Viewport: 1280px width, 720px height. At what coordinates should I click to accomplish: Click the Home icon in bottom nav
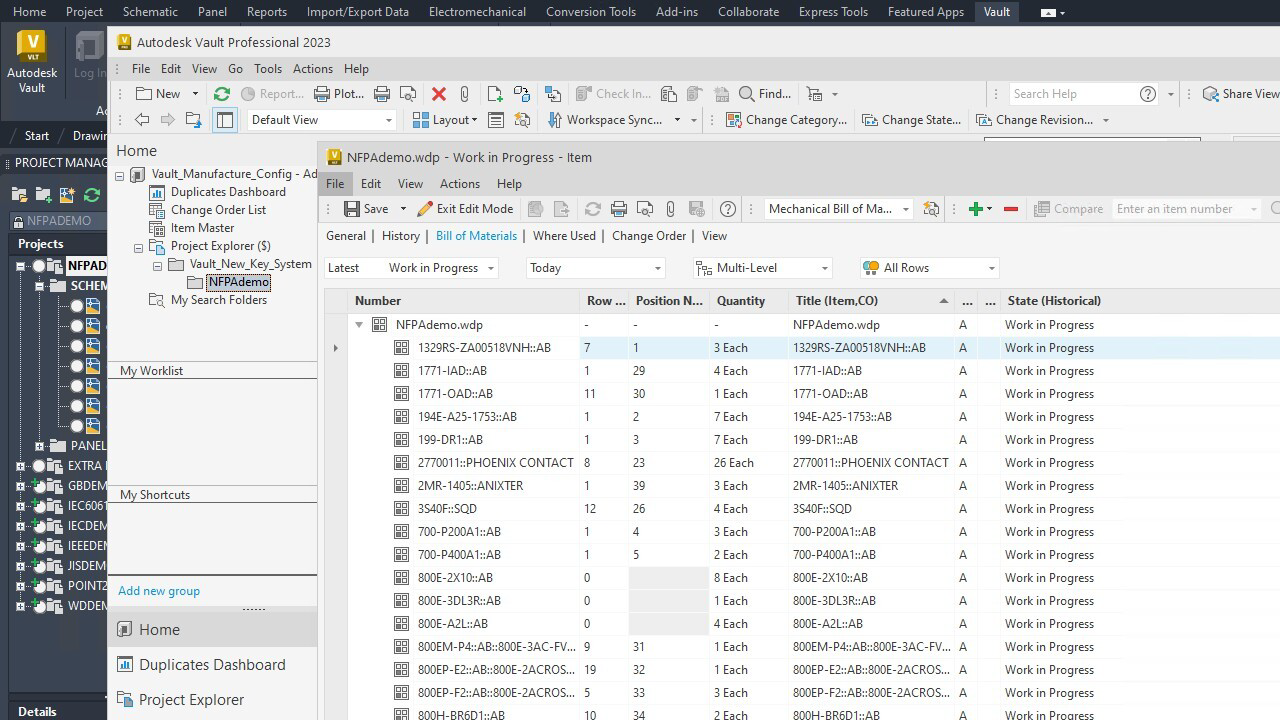pyautogui.click(x=125, y=630)
